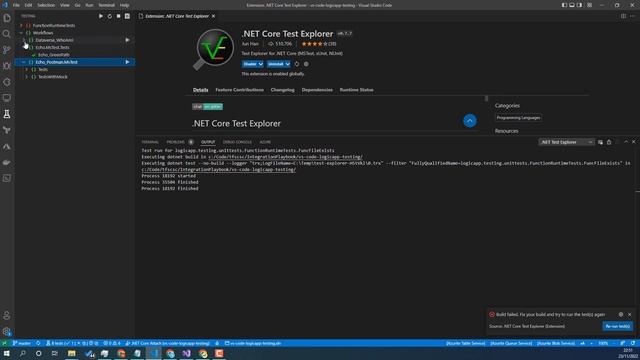Open Run and Debug view

click(x=7, y=66)
